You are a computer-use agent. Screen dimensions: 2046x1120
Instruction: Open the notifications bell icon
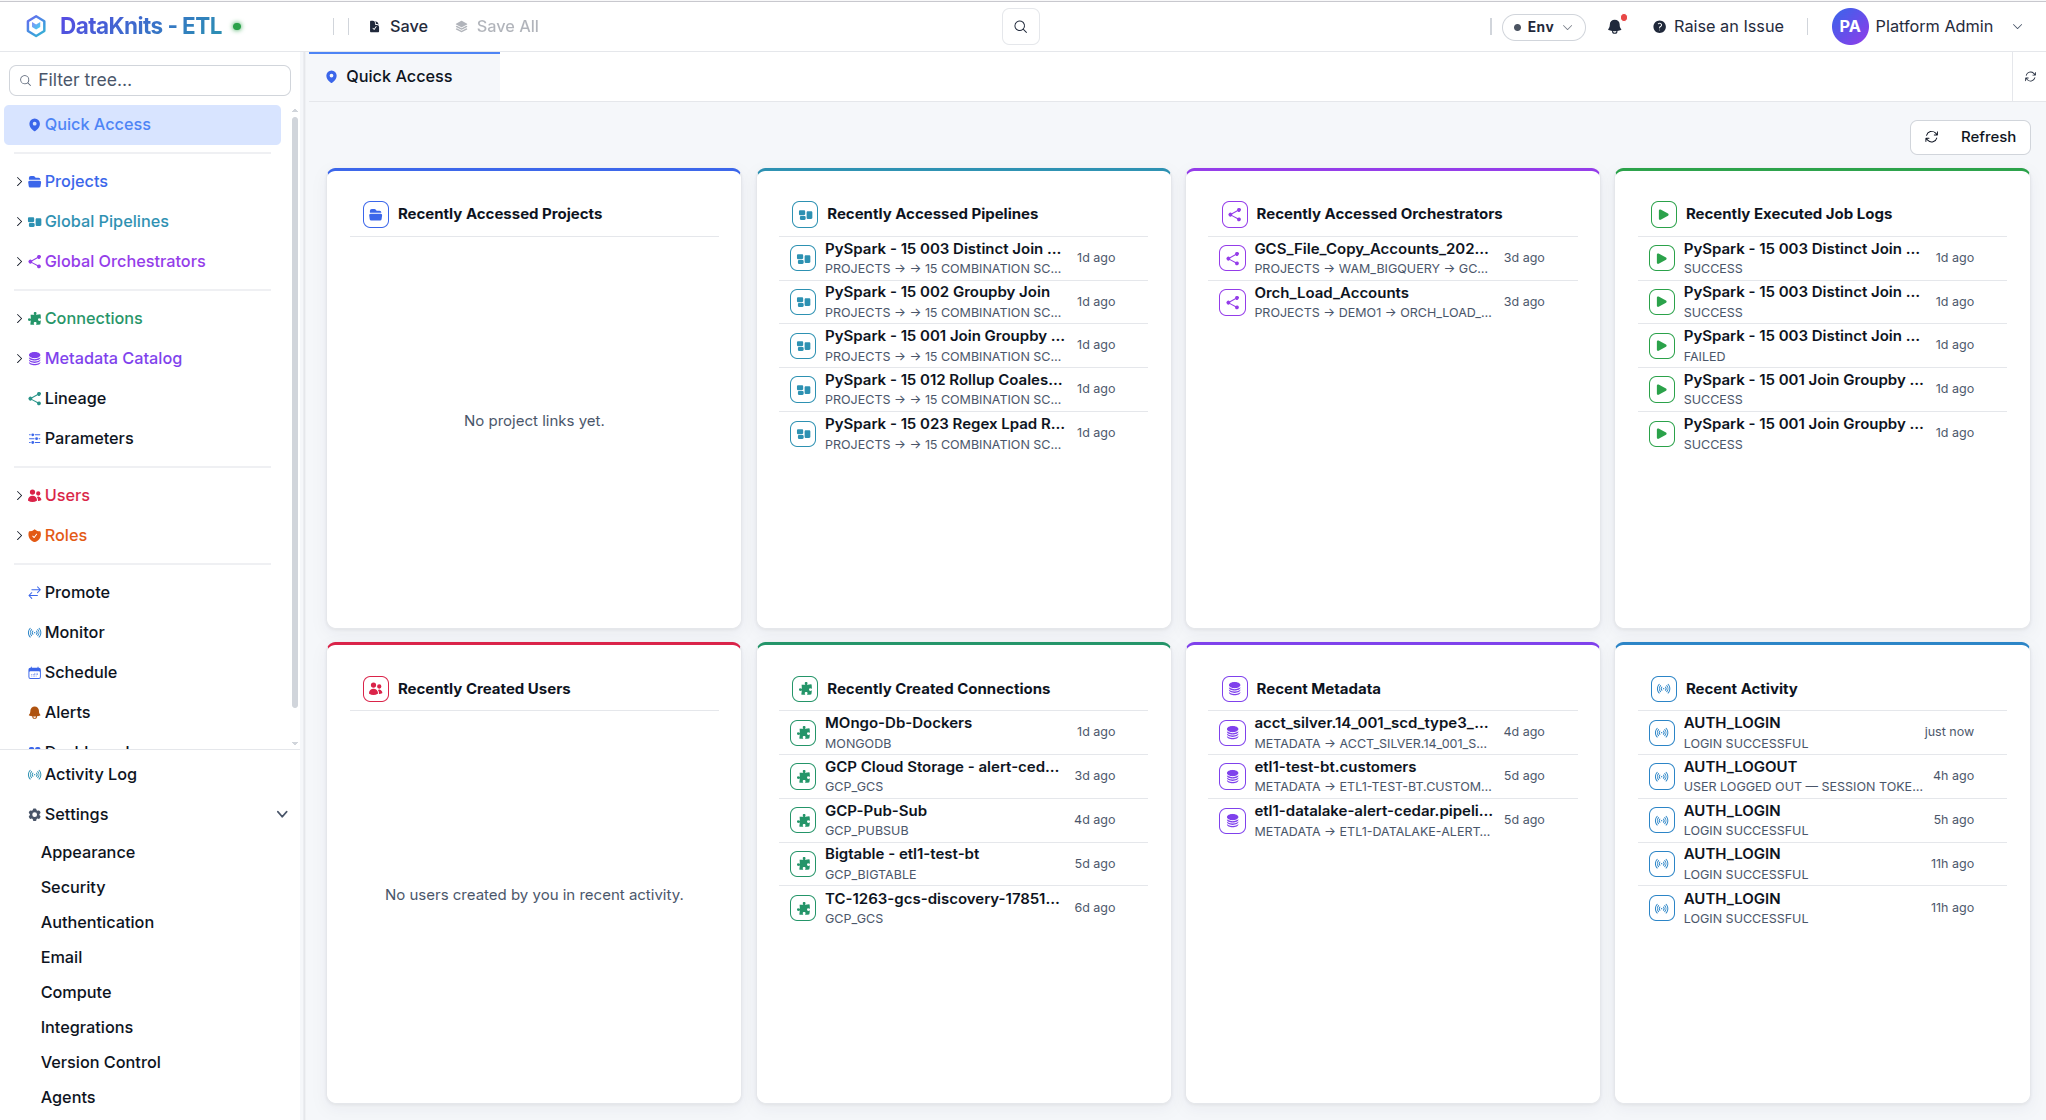coord(1614,27)
